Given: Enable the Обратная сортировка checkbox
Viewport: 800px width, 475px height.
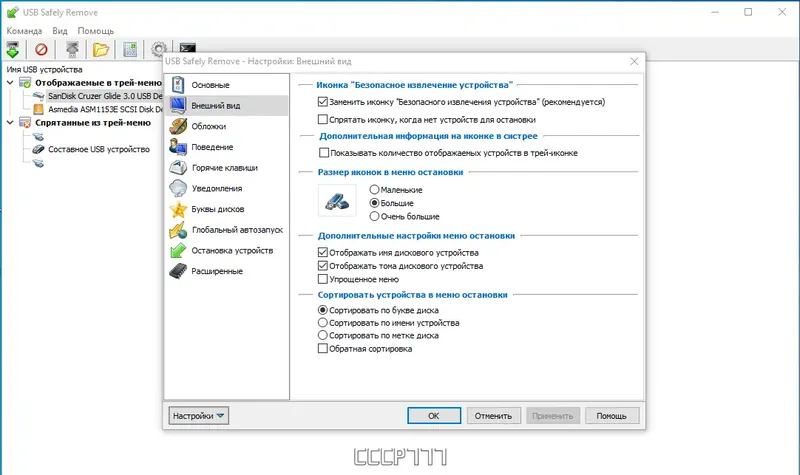Looking at the screenshot, I should pyautogui.click(x=322, y=349).
